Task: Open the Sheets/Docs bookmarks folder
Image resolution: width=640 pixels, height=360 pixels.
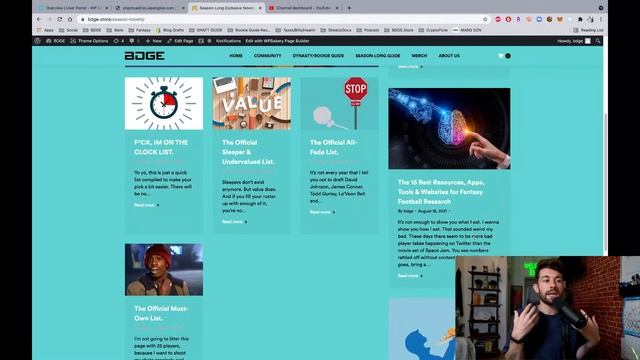Action: (x=336, y=30)
